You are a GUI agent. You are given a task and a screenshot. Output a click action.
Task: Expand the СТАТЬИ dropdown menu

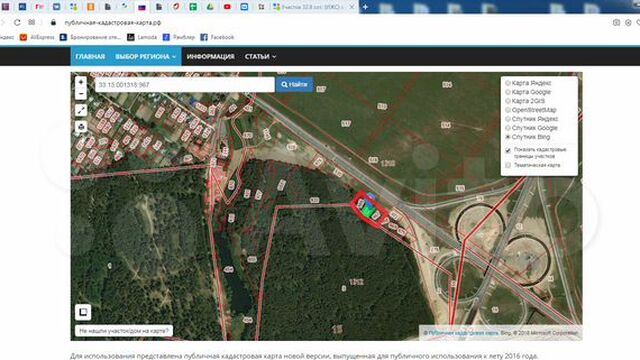click(260, 56)
